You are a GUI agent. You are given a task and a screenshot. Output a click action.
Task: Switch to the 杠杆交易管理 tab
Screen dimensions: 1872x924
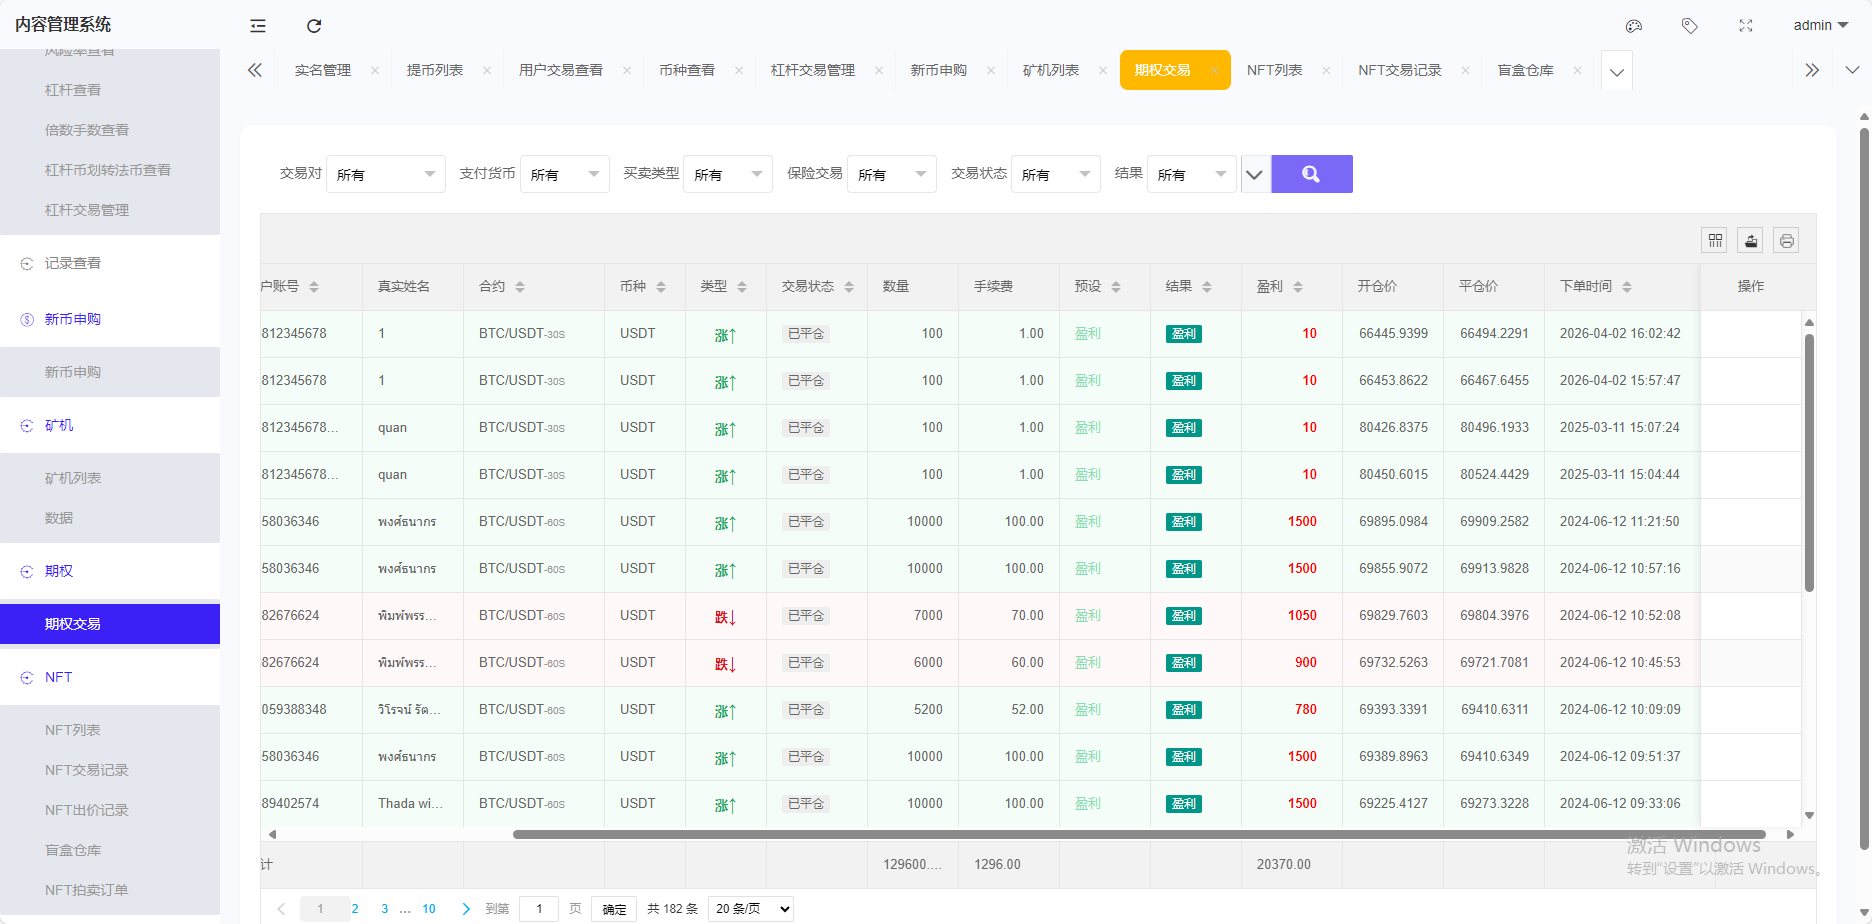pyautogui.click(x=813, y=70)
